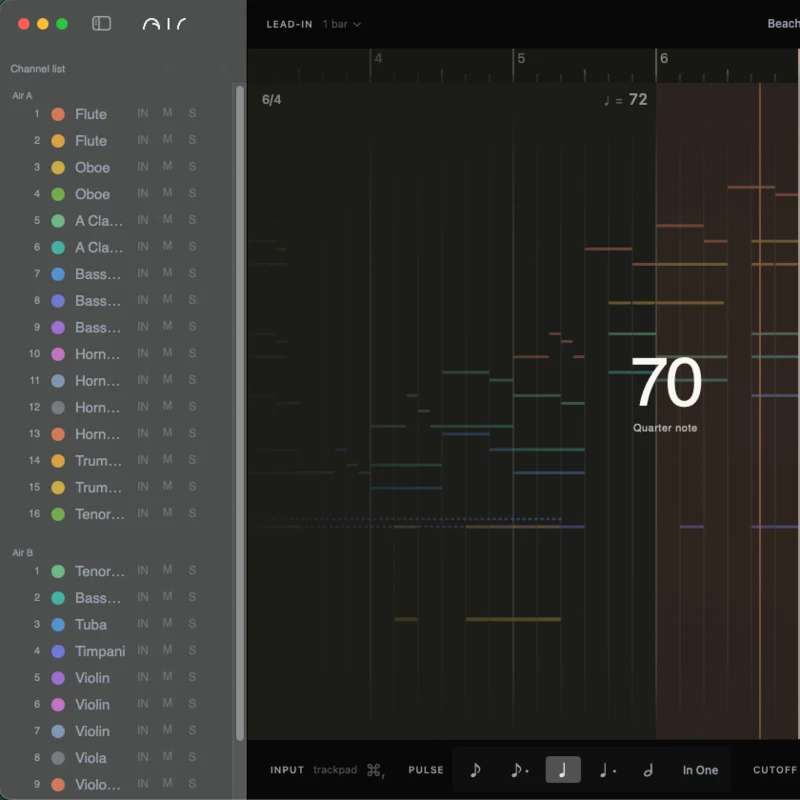Viewport: 800px width, 800px height.
Task: Solo the Viola channel
Action: 192,757
